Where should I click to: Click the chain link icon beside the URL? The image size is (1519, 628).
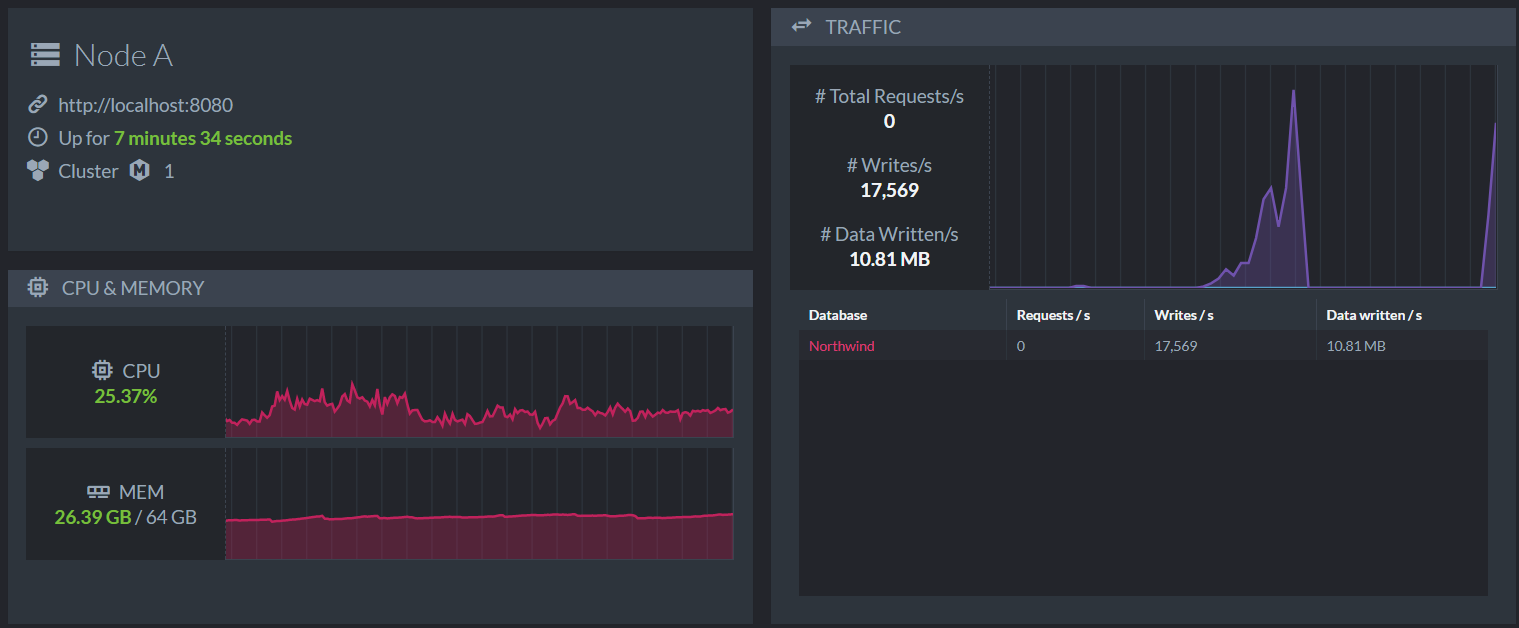tap(38, 104)
